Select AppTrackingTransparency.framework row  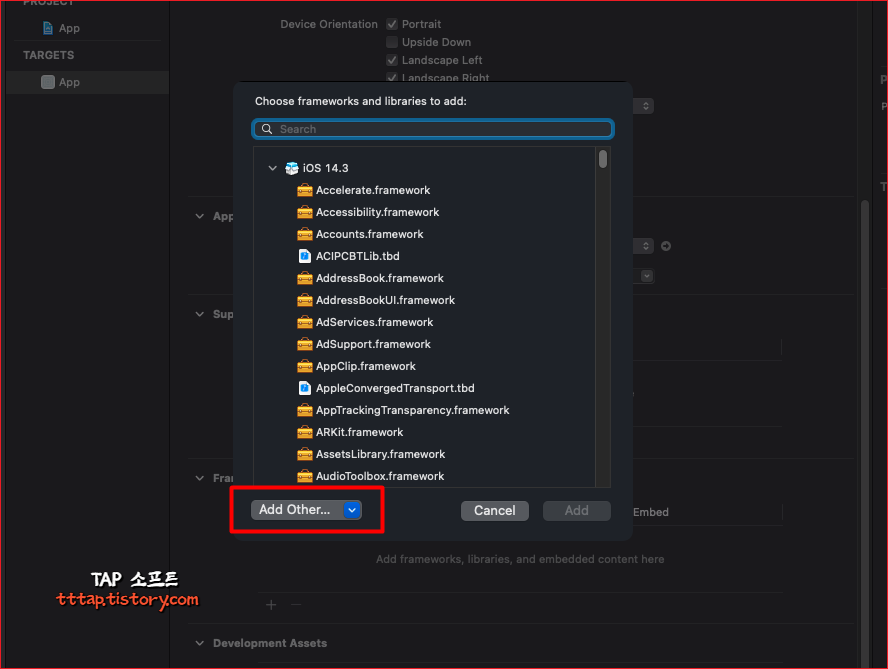tap(425, 410)
